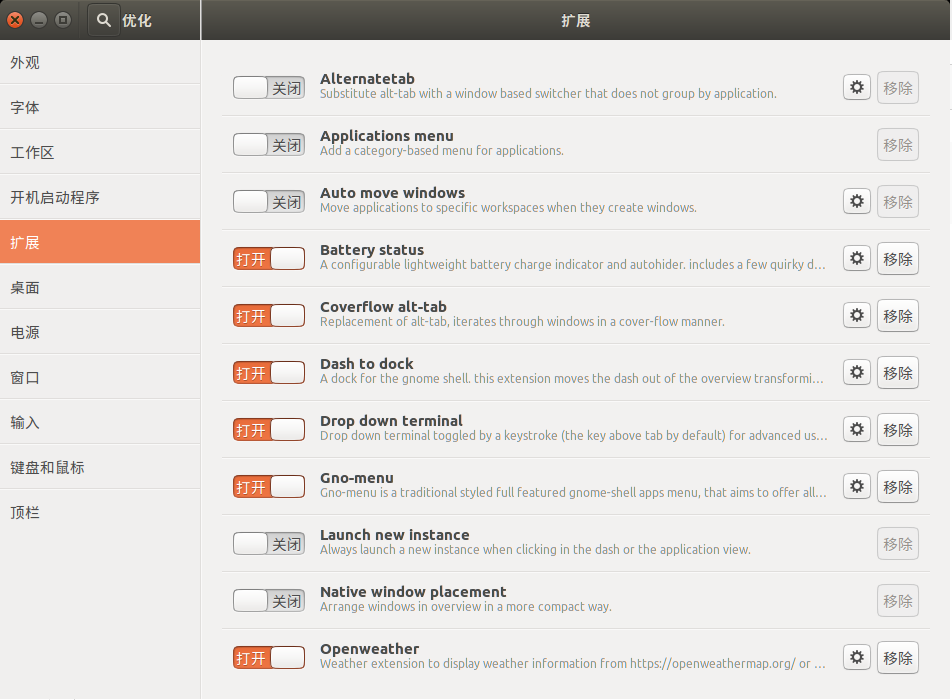Click 移除 for Coverflow alt-tab
Image resolution: width=952 pixels, height=700 pixels.
pos(898,316)
